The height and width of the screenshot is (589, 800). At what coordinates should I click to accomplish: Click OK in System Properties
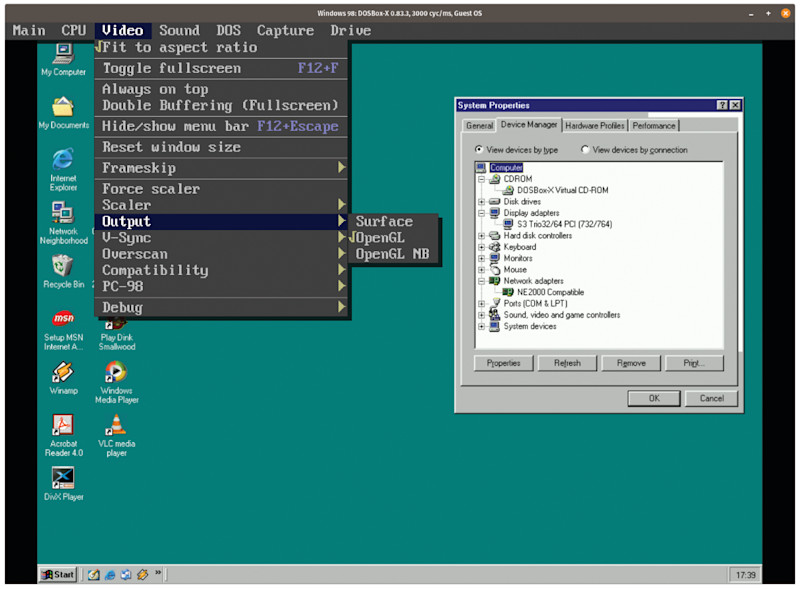point(654,399)
